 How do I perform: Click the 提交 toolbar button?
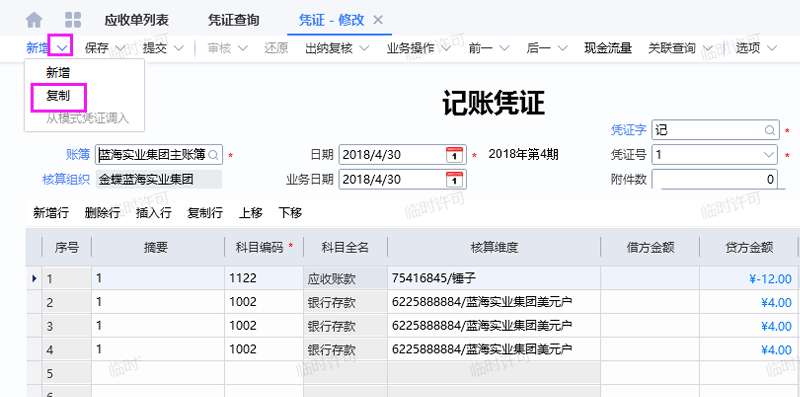(155, 48)
